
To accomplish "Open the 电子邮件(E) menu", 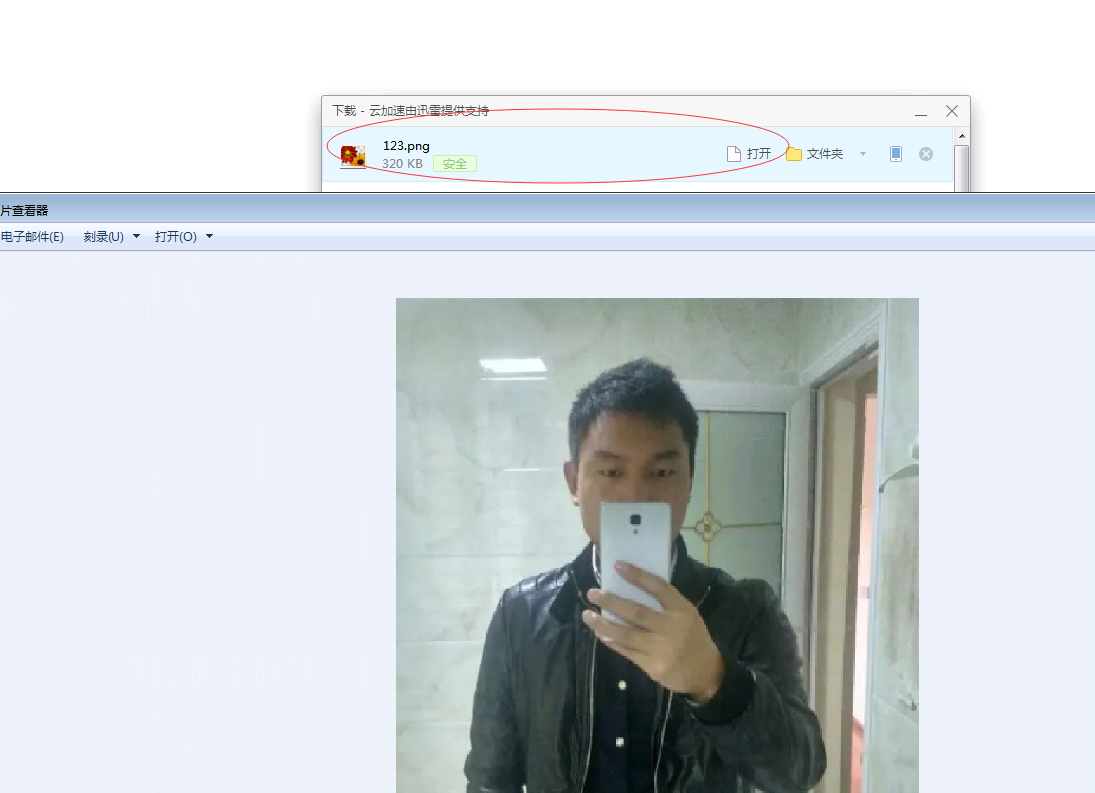I will tap(32, 237).
